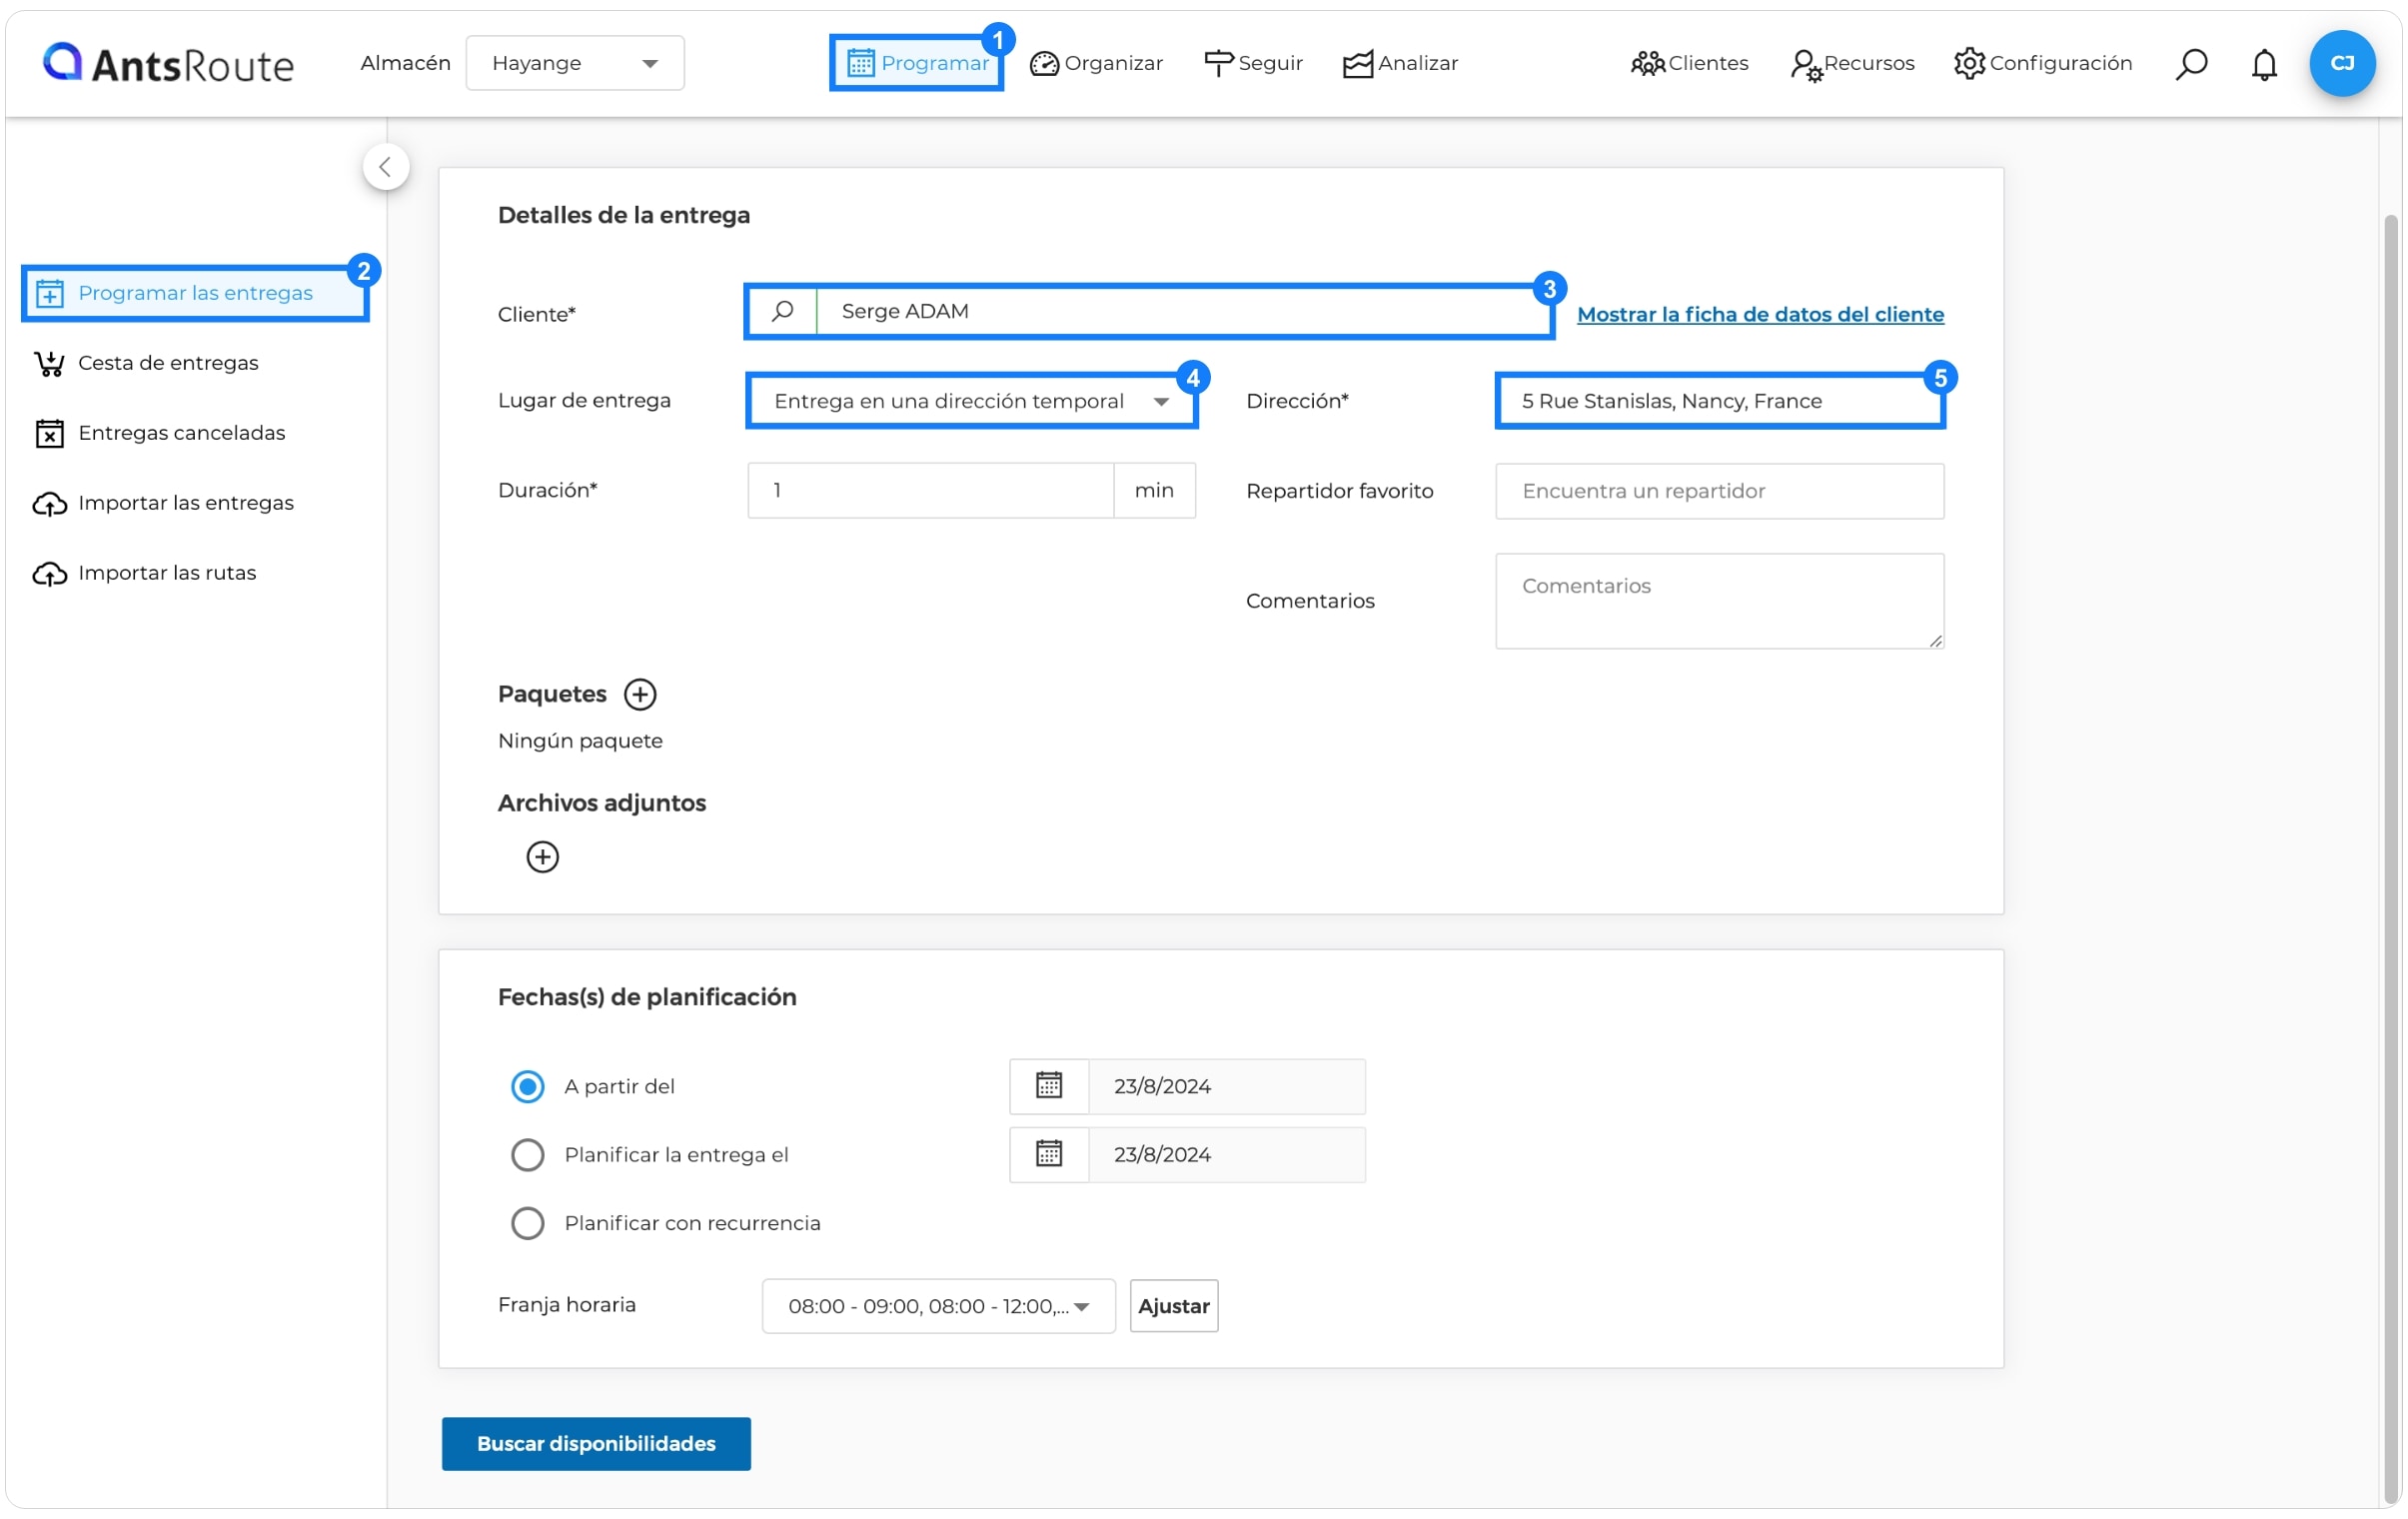The height and width of the screenshot is (1519, 2408).
Task: Open the Organizar tab
Action: pyautogui.click(x=1096, y=63)
